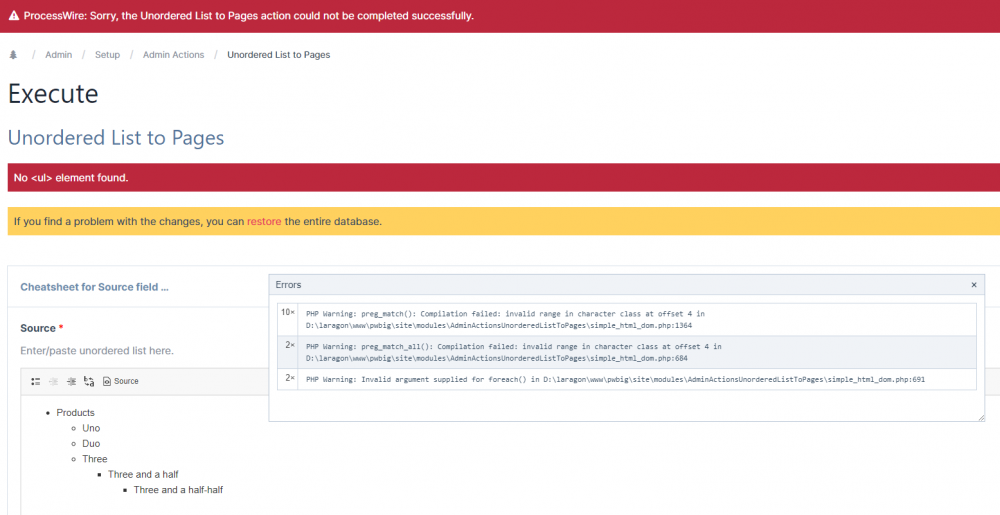The width and height of the screenshot is (1000, 515).
Task: Click the resize handle of Errors panel
Action: (981, 417)
